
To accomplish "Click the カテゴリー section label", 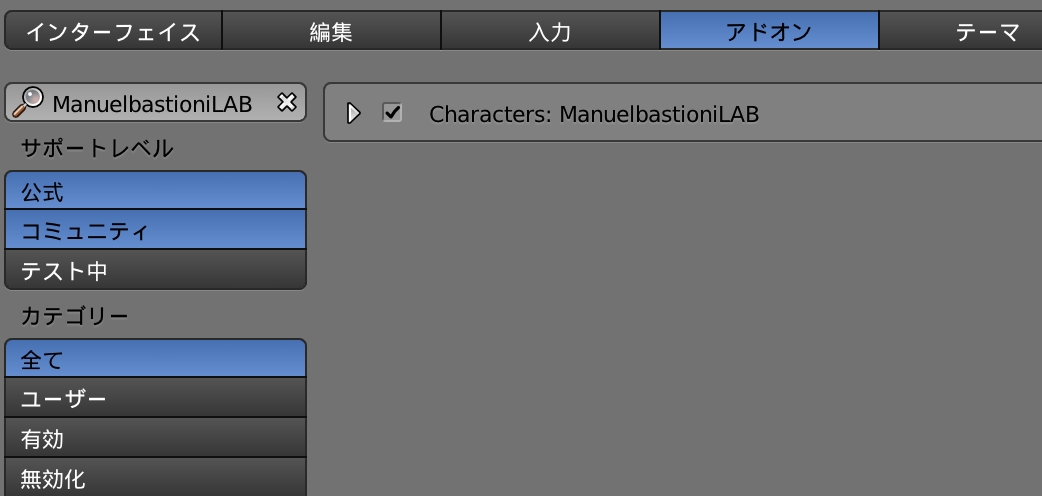I will (x=74, y=316).
